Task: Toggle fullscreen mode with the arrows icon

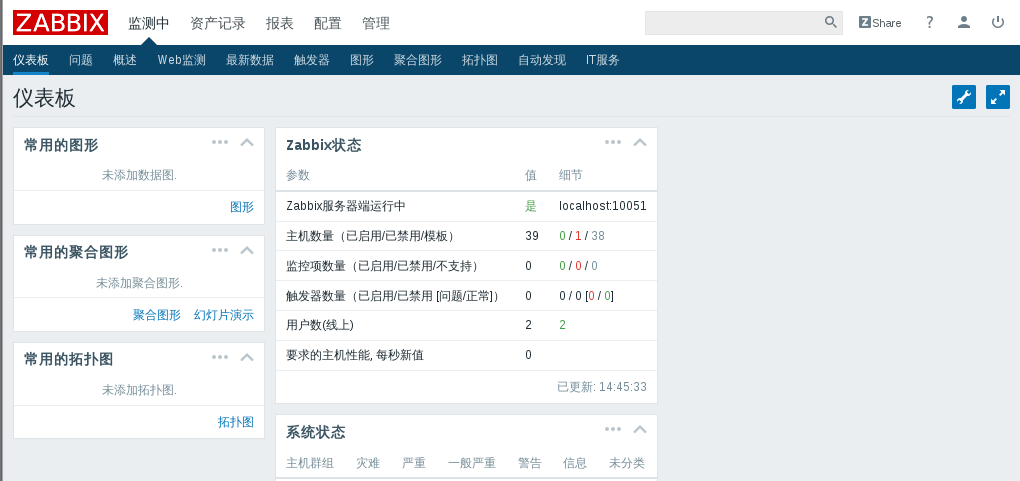Action: pos(998,97)
